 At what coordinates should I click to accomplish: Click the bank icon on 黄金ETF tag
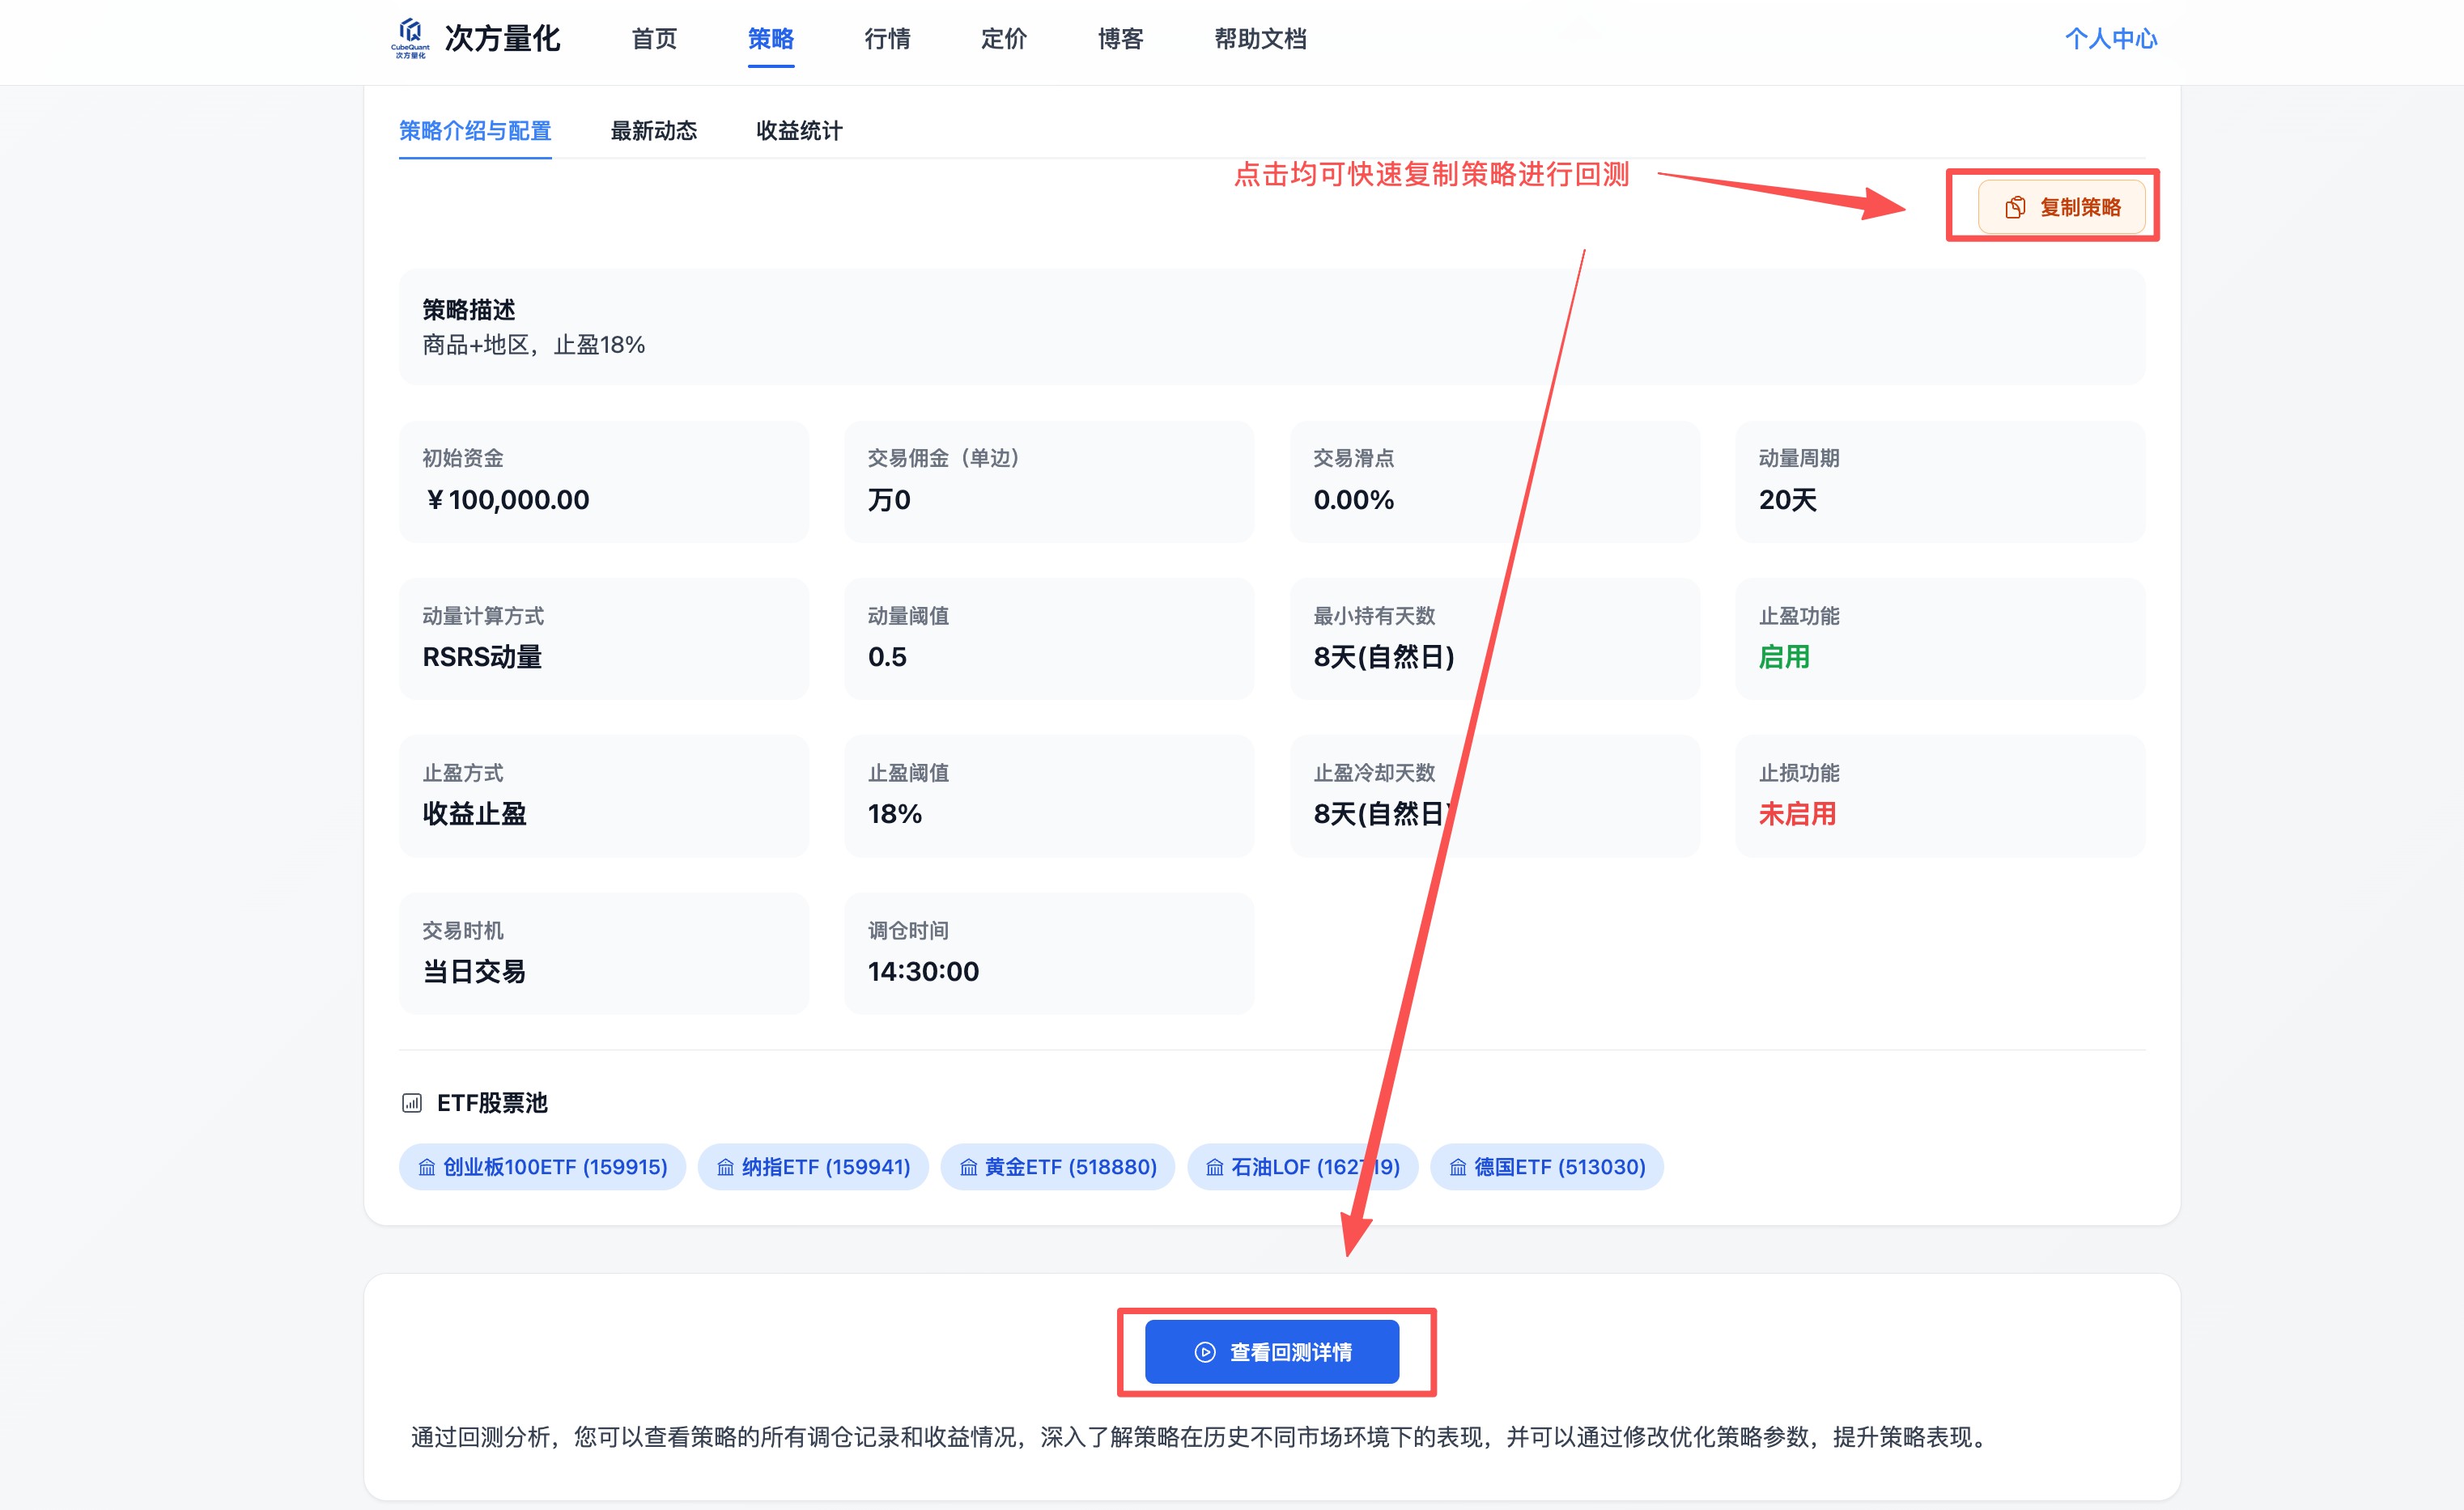(x=968, y=1167)
